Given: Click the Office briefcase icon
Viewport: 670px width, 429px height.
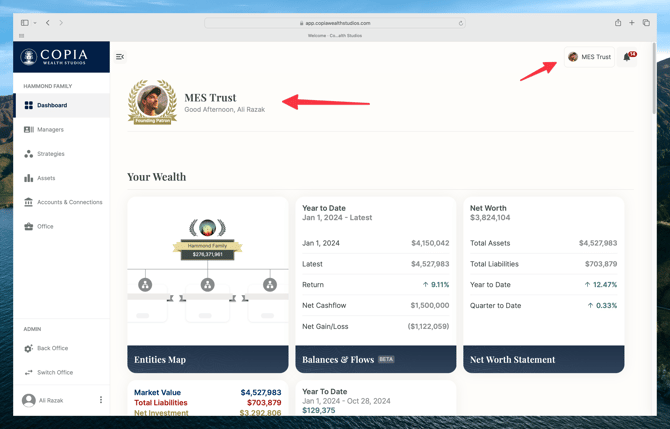Looking at the screenshot, I should pyautogui.click(x=28, y=227).
